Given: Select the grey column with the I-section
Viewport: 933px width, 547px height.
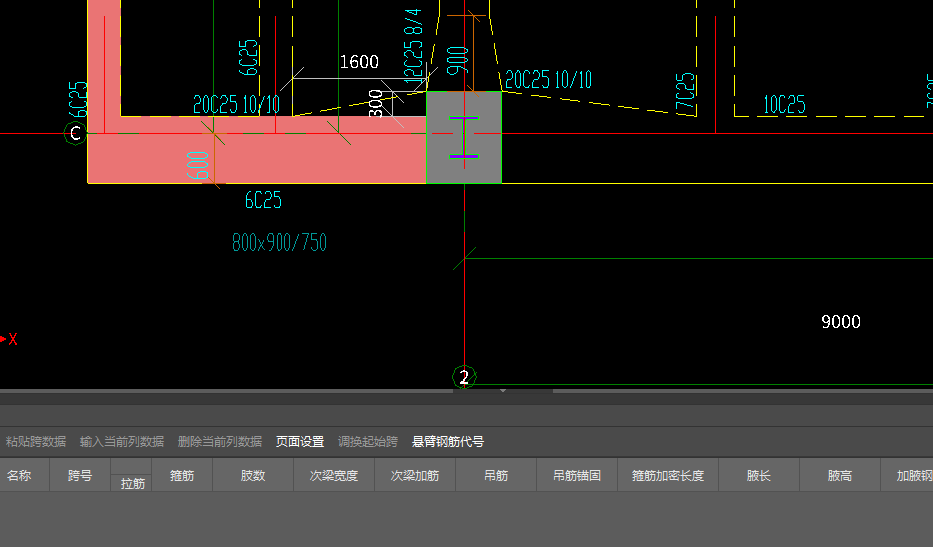Looking at the screenshot, I should pyautogui.click(x=464, y=137).
